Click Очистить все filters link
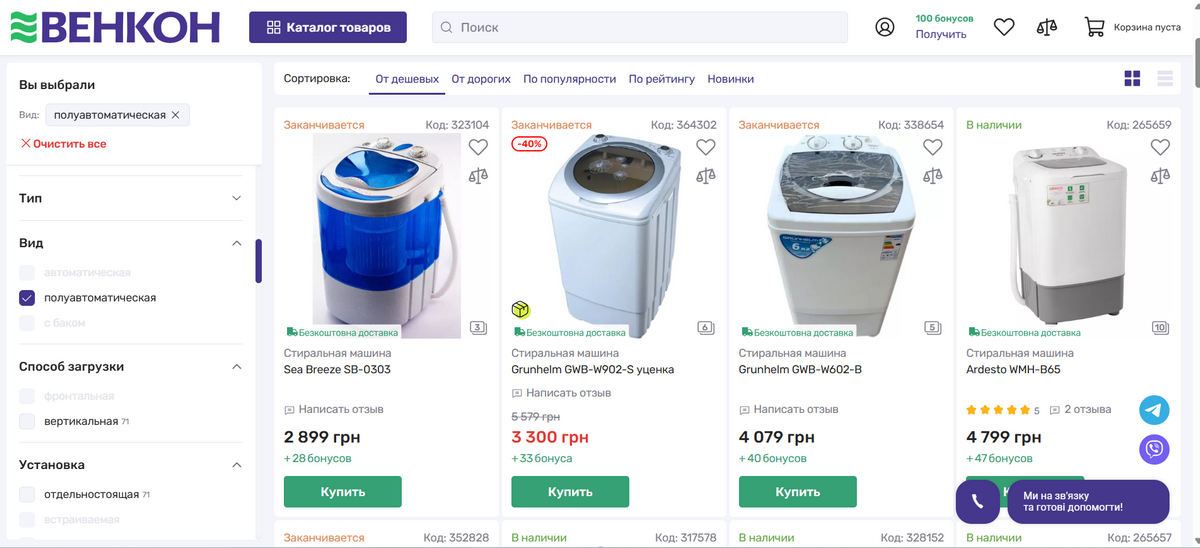 click(63, 144)
